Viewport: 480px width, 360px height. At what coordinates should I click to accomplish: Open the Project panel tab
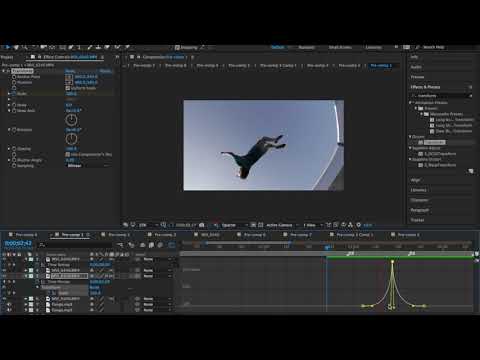7,57
